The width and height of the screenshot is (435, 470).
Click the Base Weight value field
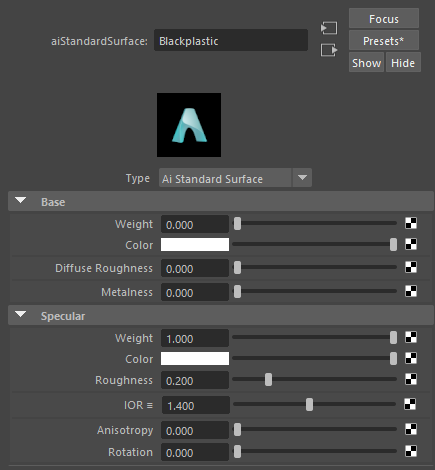click(195, 224)
